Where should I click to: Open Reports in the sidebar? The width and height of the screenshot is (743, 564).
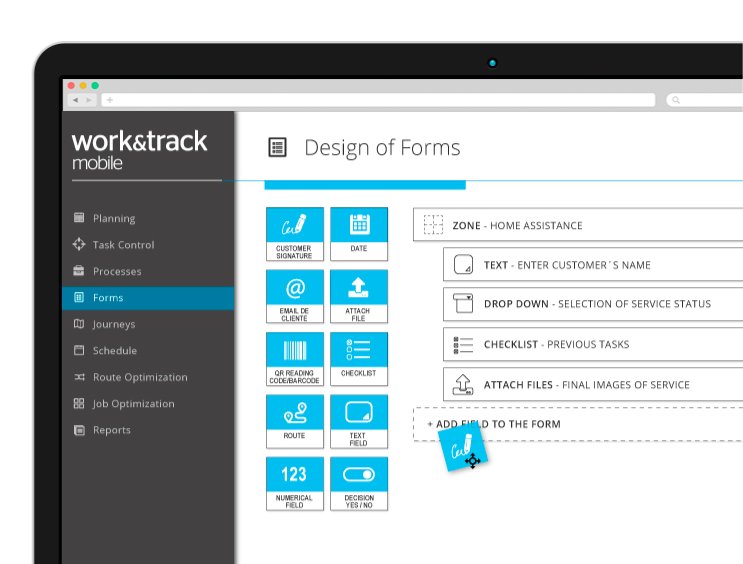(148, 430)
